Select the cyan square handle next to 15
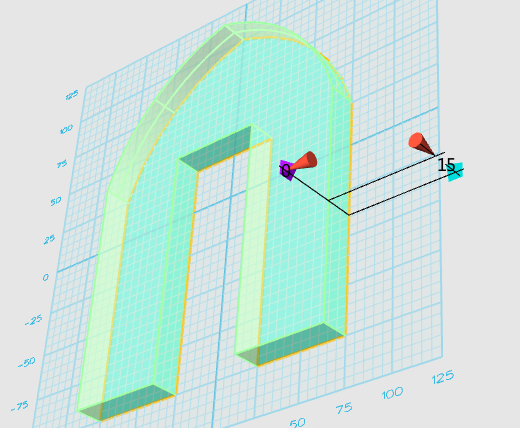The width and height of the screenshot is (520, 428). click(456, 172)
